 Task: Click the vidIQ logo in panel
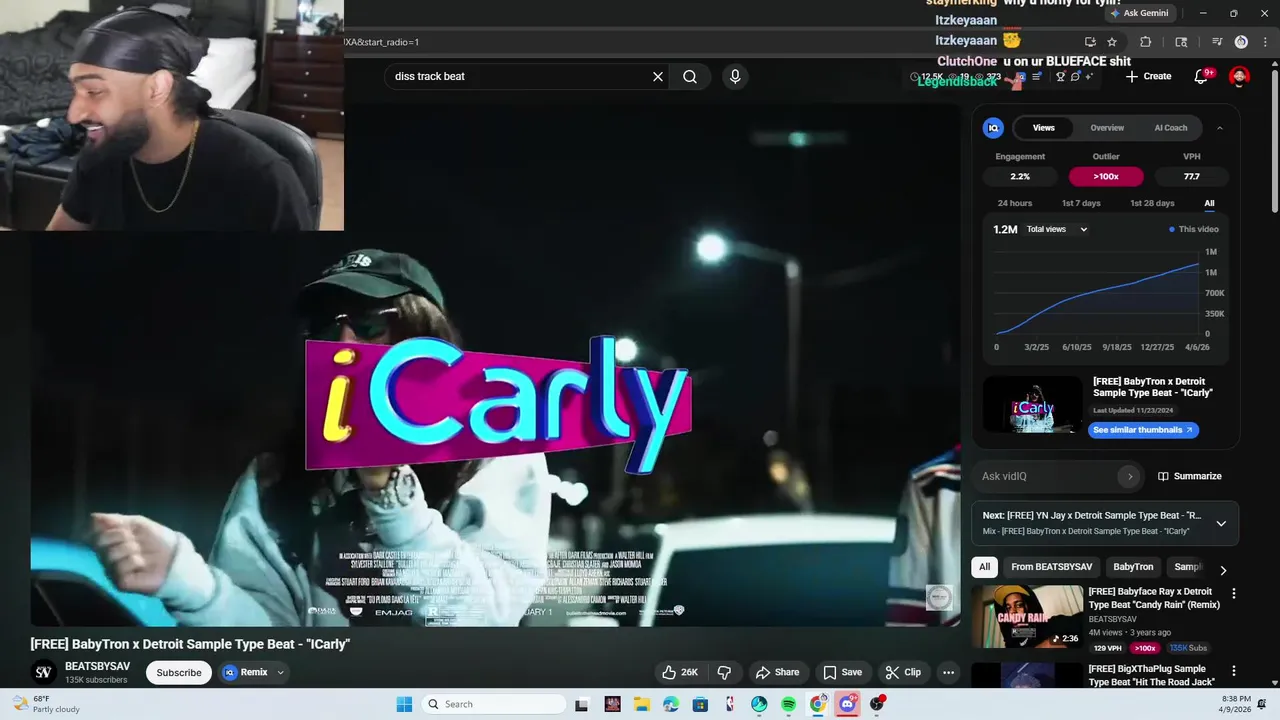[993, 128]
